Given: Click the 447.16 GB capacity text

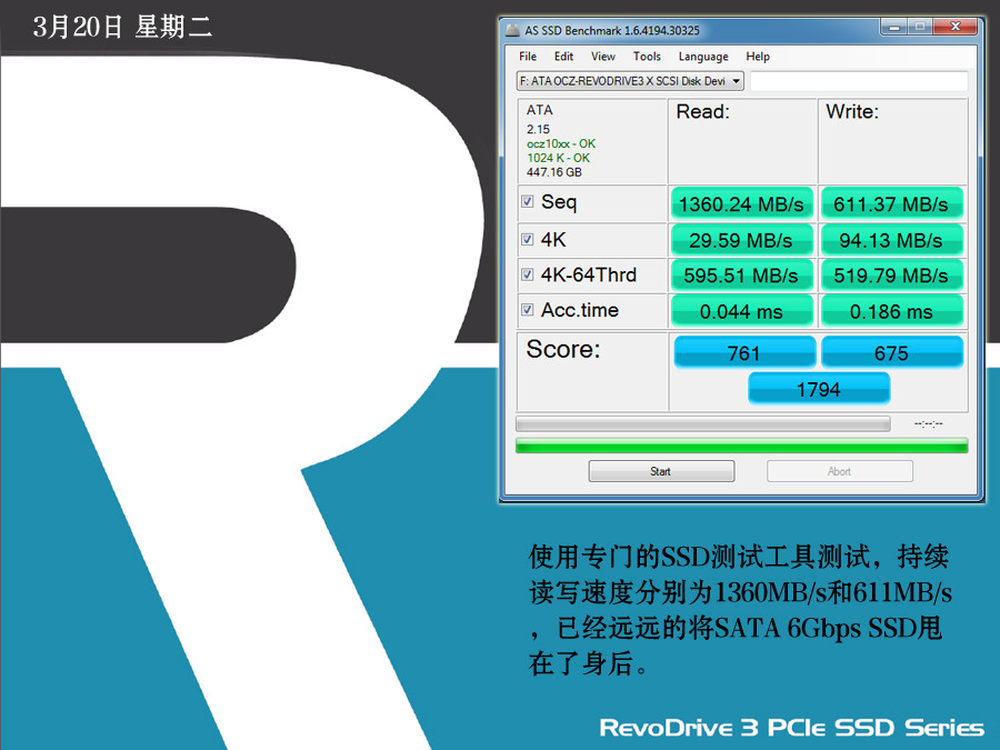Looking at the screenshot, I should 554,172.
